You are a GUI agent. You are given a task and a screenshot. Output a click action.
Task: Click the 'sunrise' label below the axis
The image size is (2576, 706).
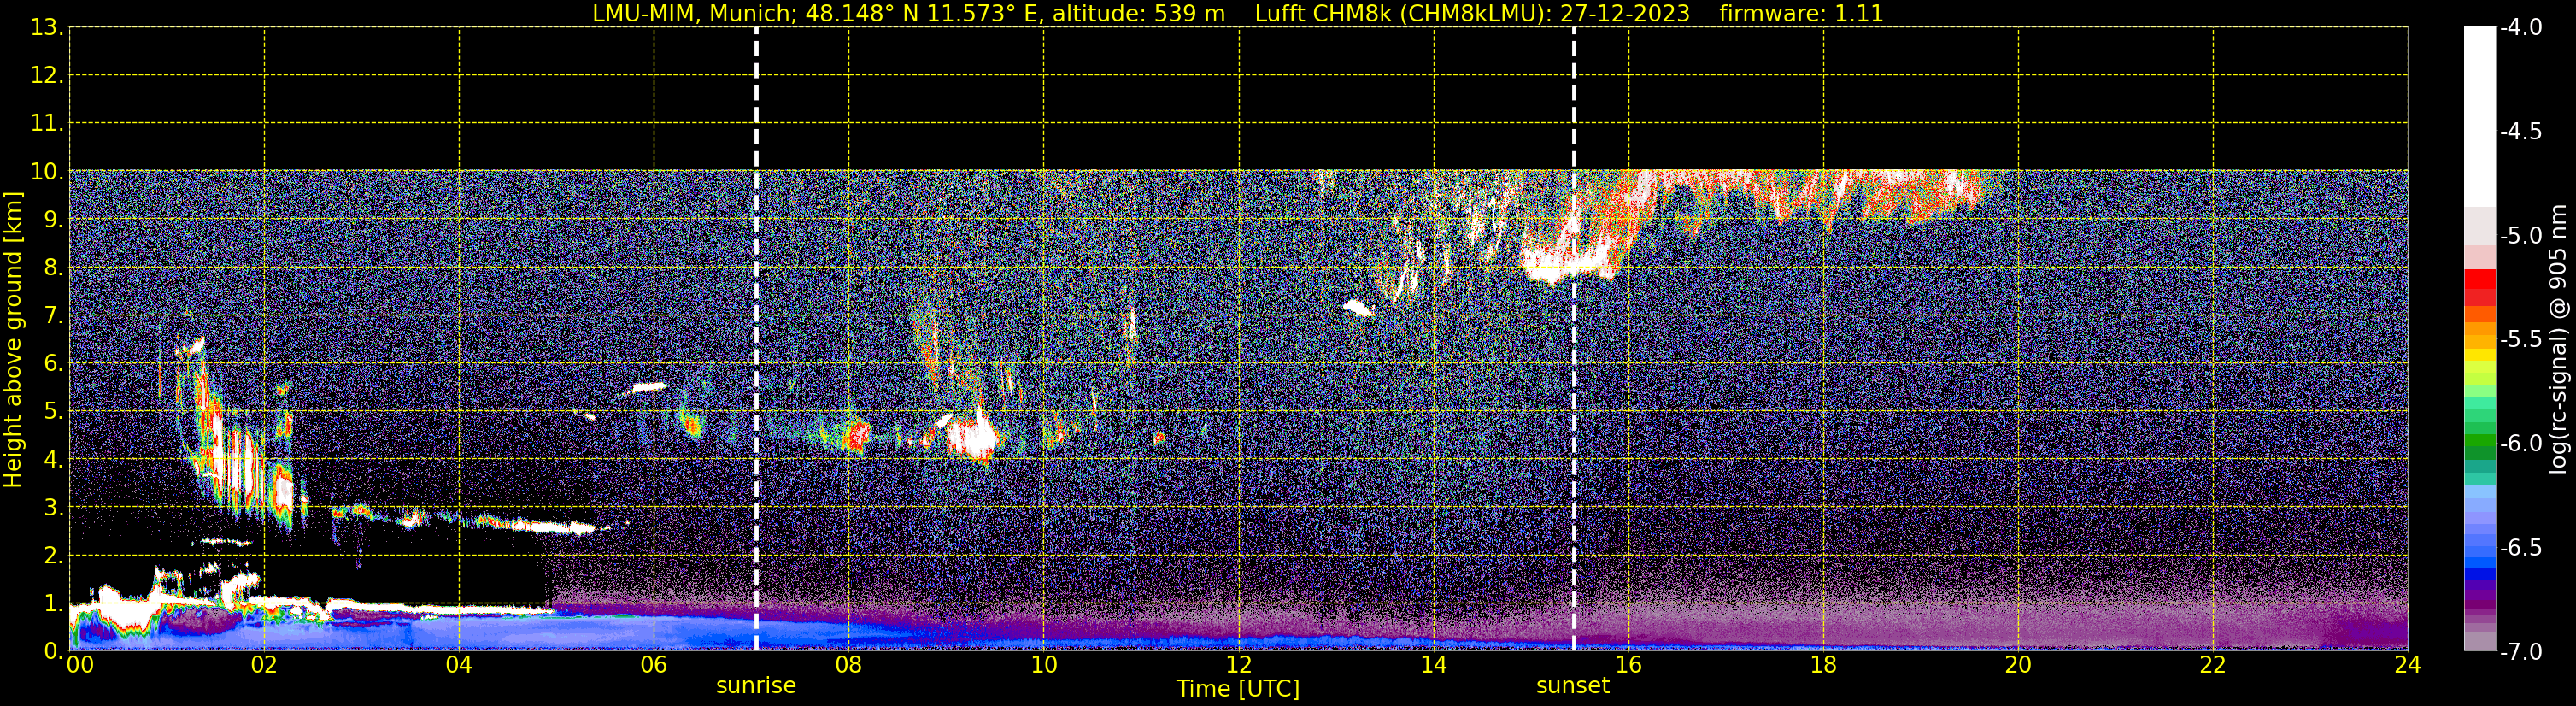click(756, 686)
